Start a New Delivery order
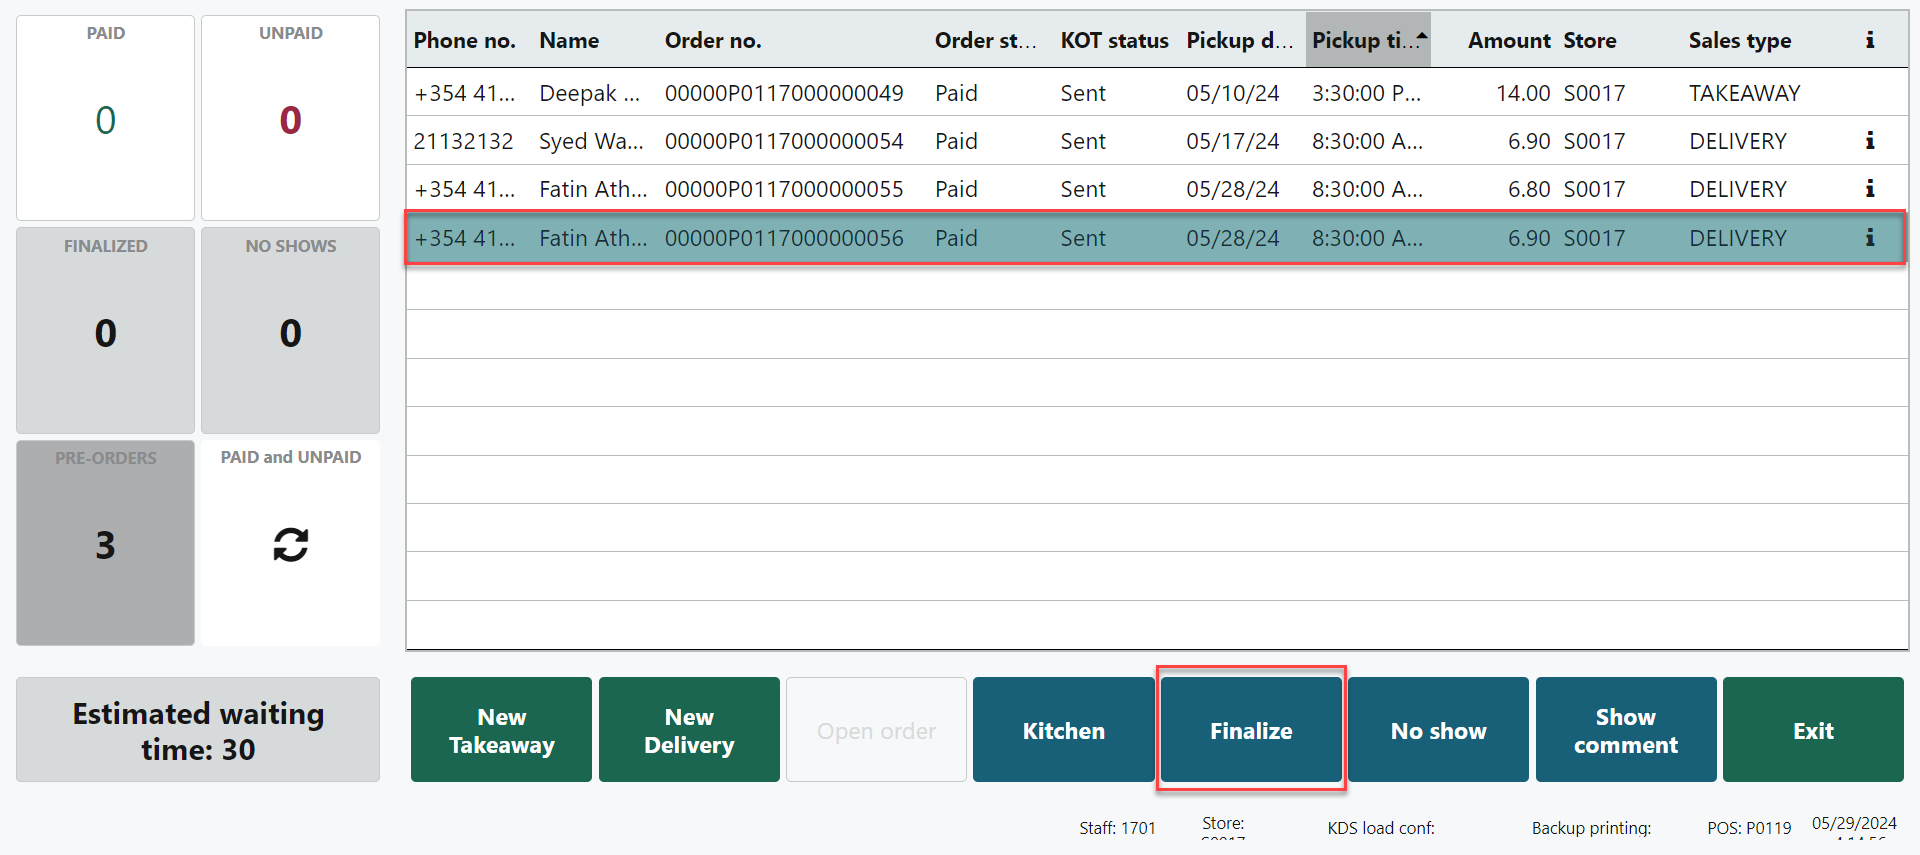 [689, 730]
